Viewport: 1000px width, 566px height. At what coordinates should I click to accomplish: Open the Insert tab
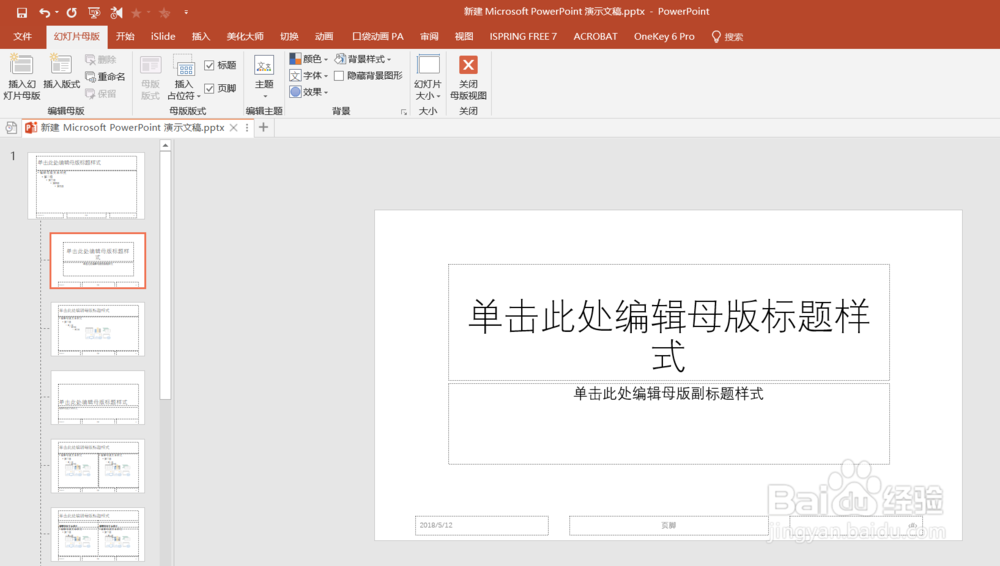pos(201,36)
